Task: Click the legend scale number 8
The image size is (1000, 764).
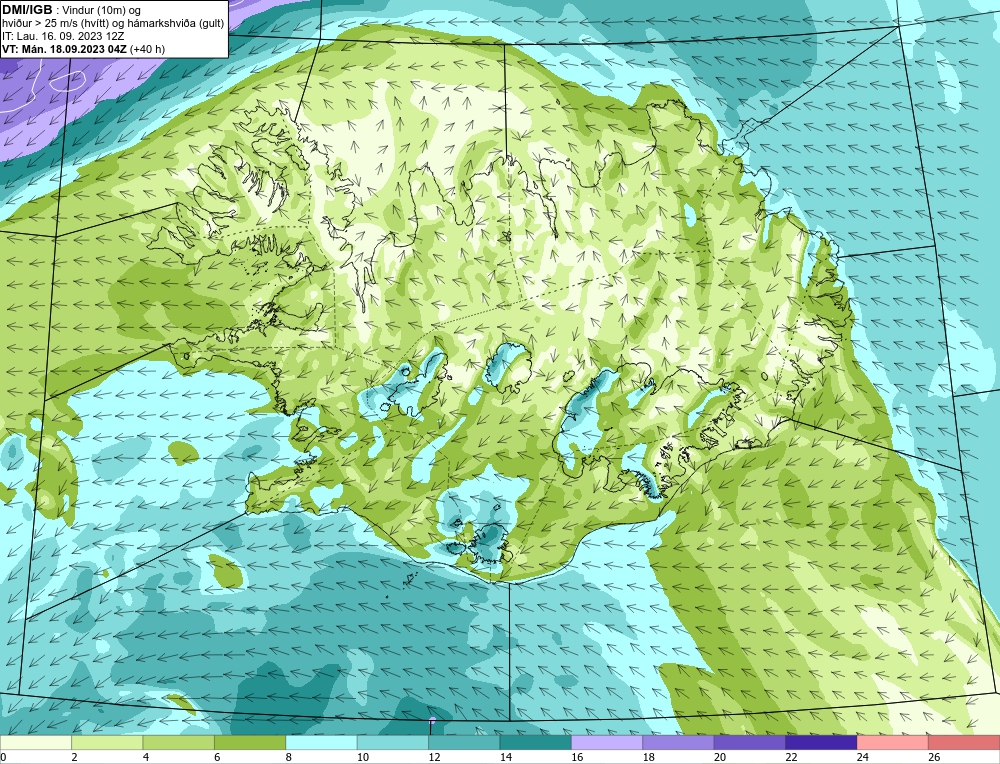Action: tap(289, 757)
